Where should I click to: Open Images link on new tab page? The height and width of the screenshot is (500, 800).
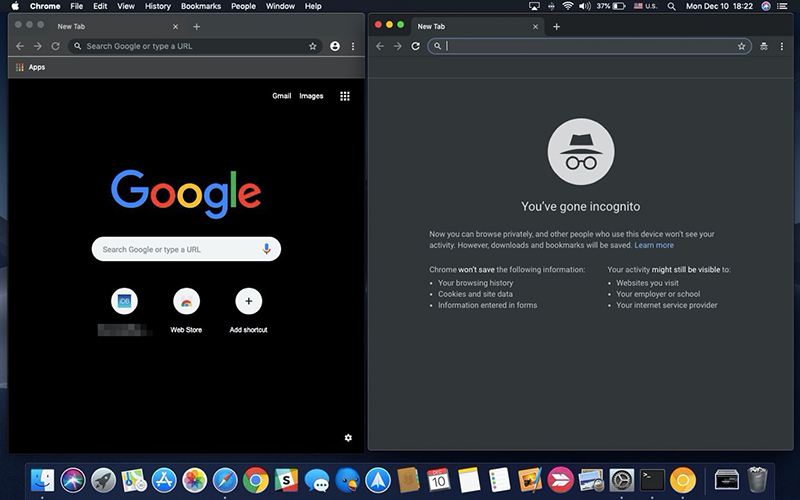(311, 95)
